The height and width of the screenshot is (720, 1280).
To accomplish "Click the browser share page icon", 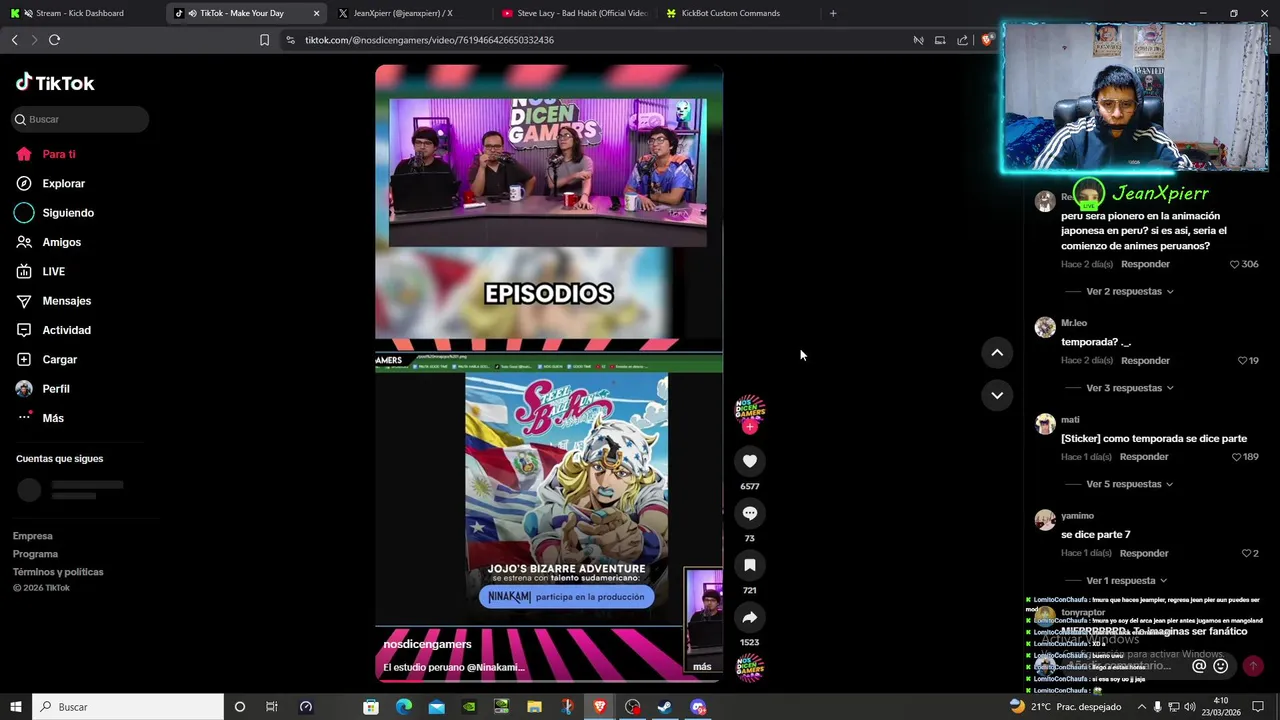I will (x=962, y=40).
